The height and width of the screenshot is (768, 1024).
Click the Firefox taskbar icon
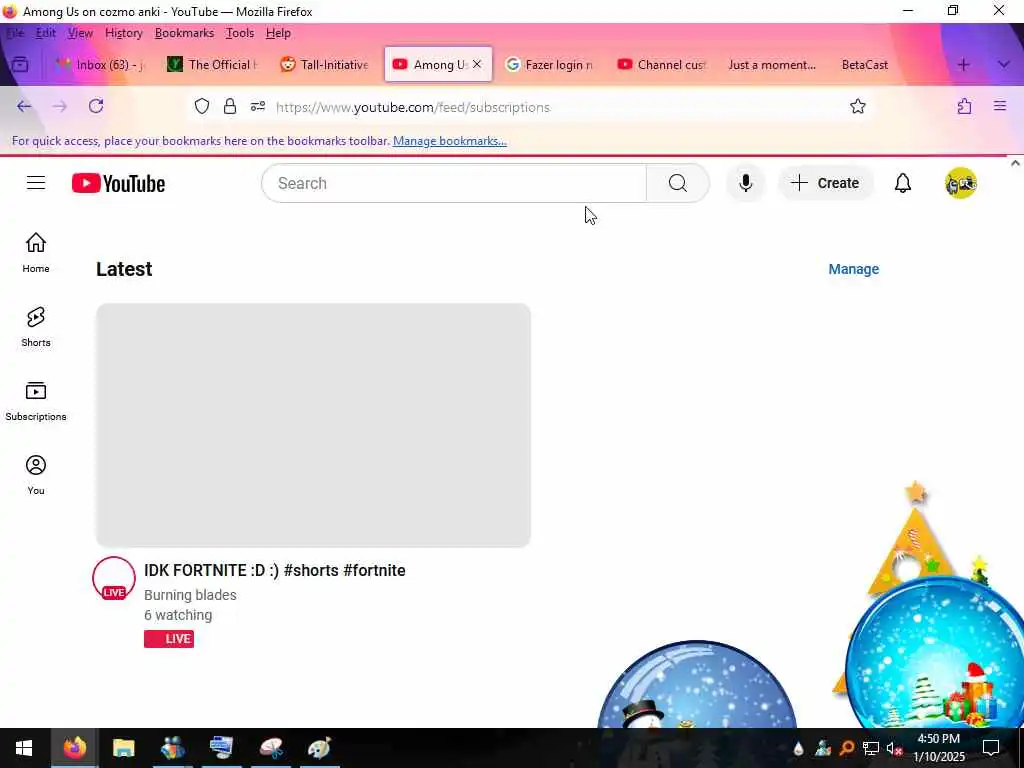pyautogui.click(x=74, y=748)
